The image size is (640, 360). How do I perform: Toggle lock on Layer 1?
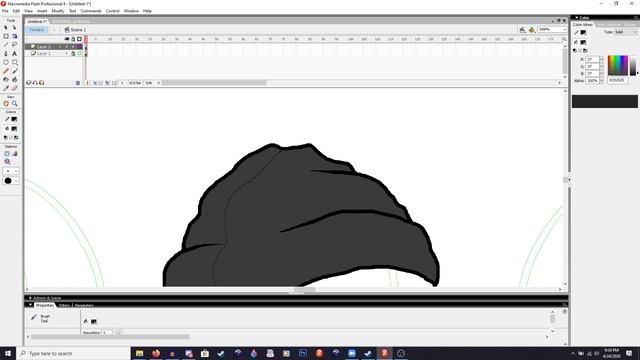(73, 53)
